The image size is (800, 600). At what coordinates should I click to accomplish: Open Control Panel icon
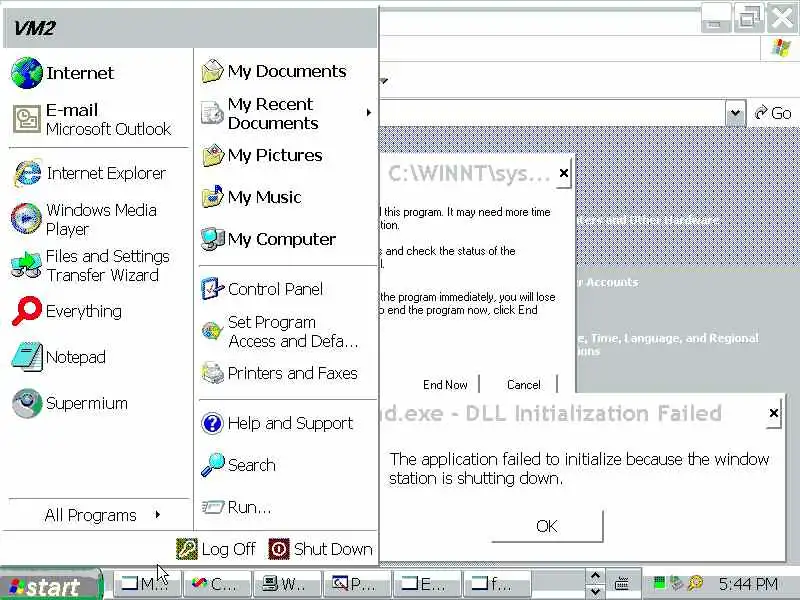[x=212, y=289]
